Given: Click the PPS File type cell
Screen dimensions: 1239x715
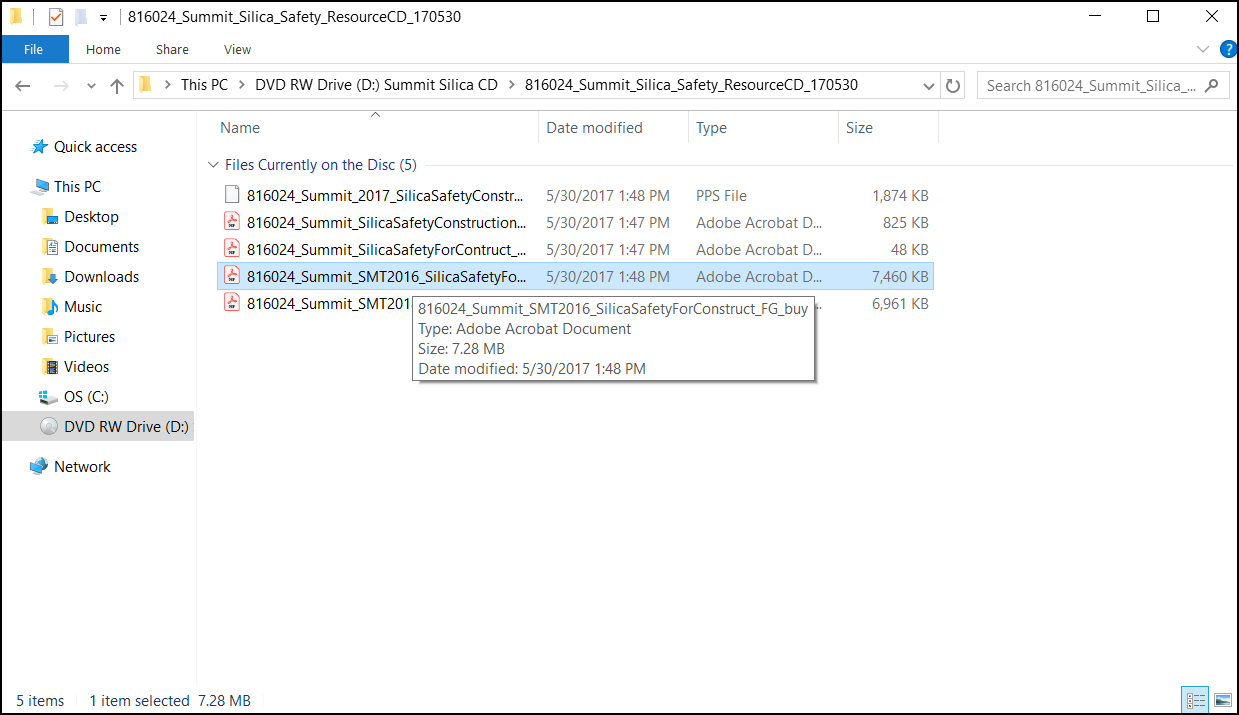Looking at the screenshot, I should click(x=721, y=196).
